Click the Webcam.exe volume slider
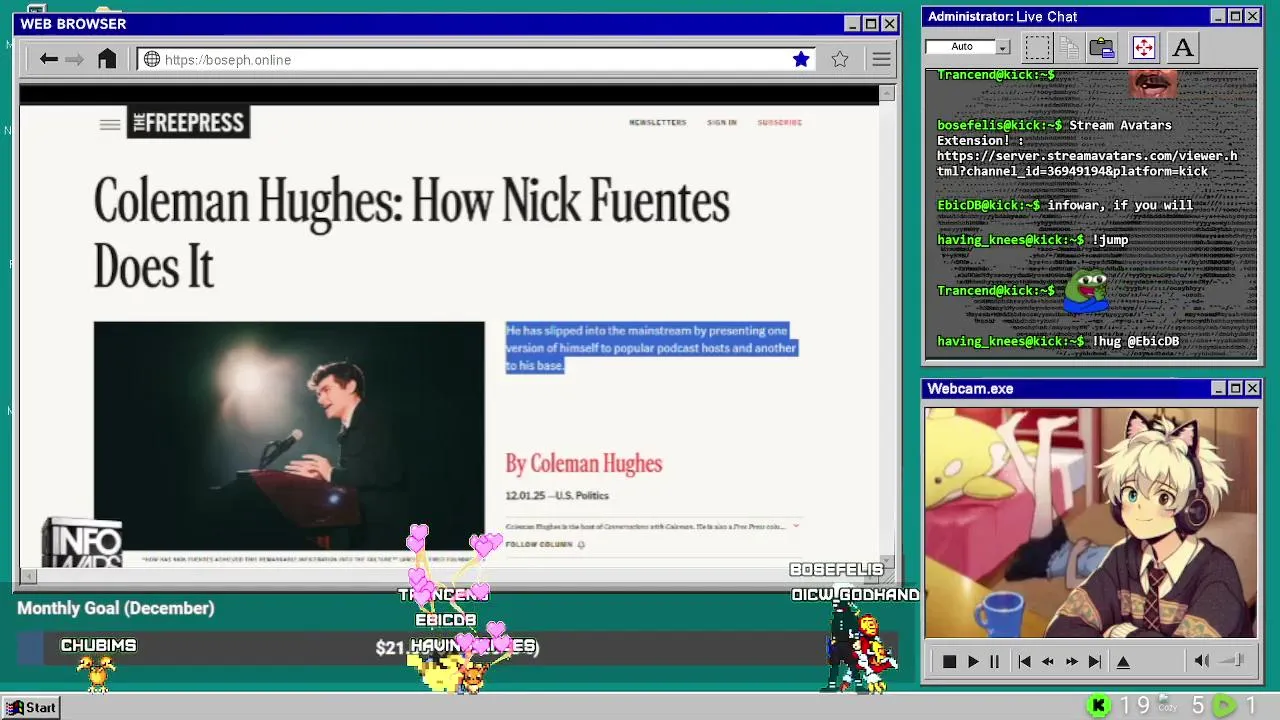Image resolution: width=1280 pixels, height=720 pixels. [x=1233, y=660]
